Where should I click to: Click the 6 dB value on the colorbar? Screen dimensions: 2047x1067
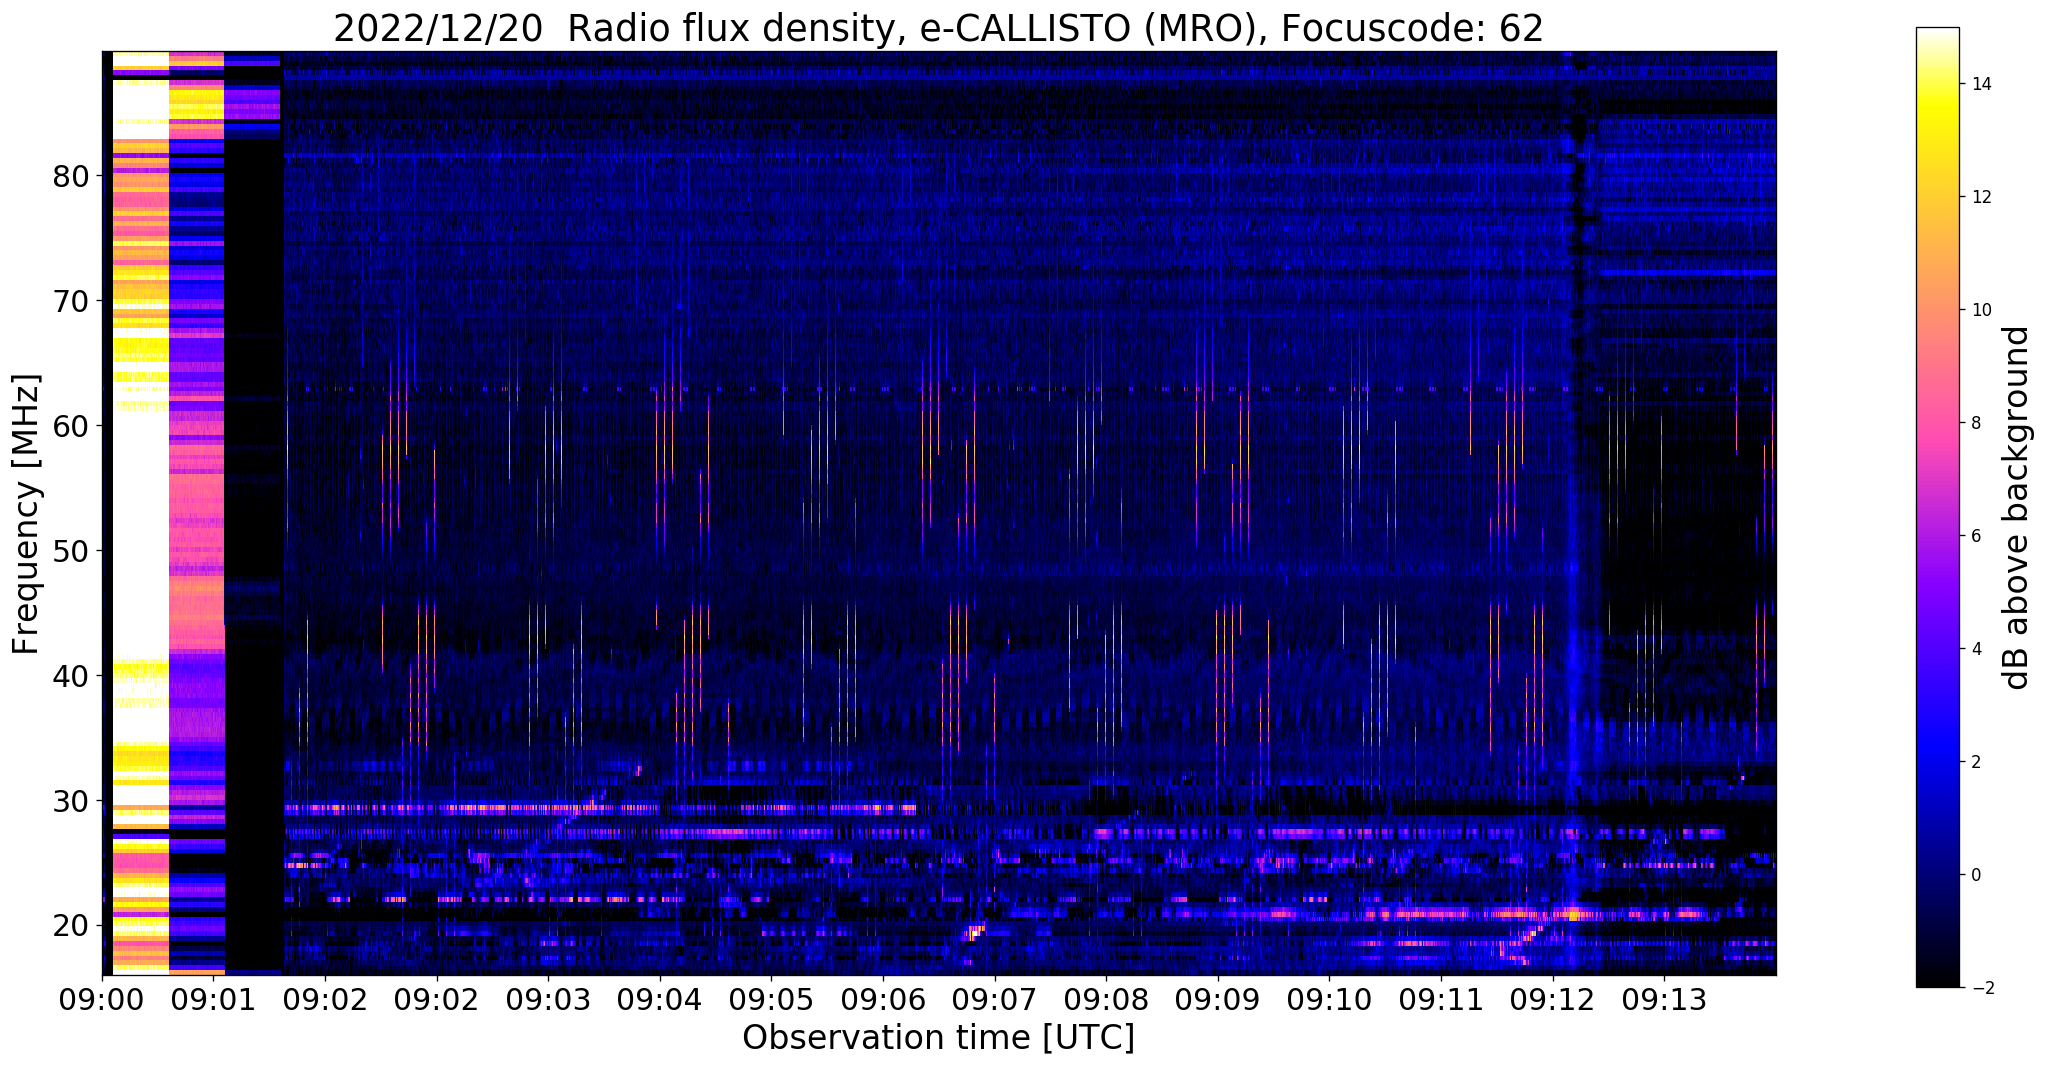click(x=1975, y=536)
